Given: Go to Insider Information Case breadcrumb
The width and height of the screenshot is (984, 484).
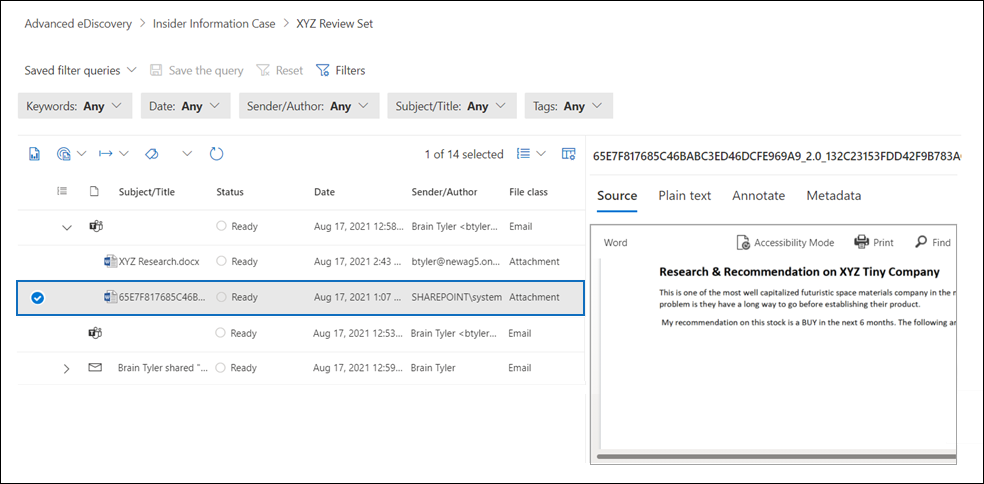Looking at the screenshot, I should click(214, 24).
